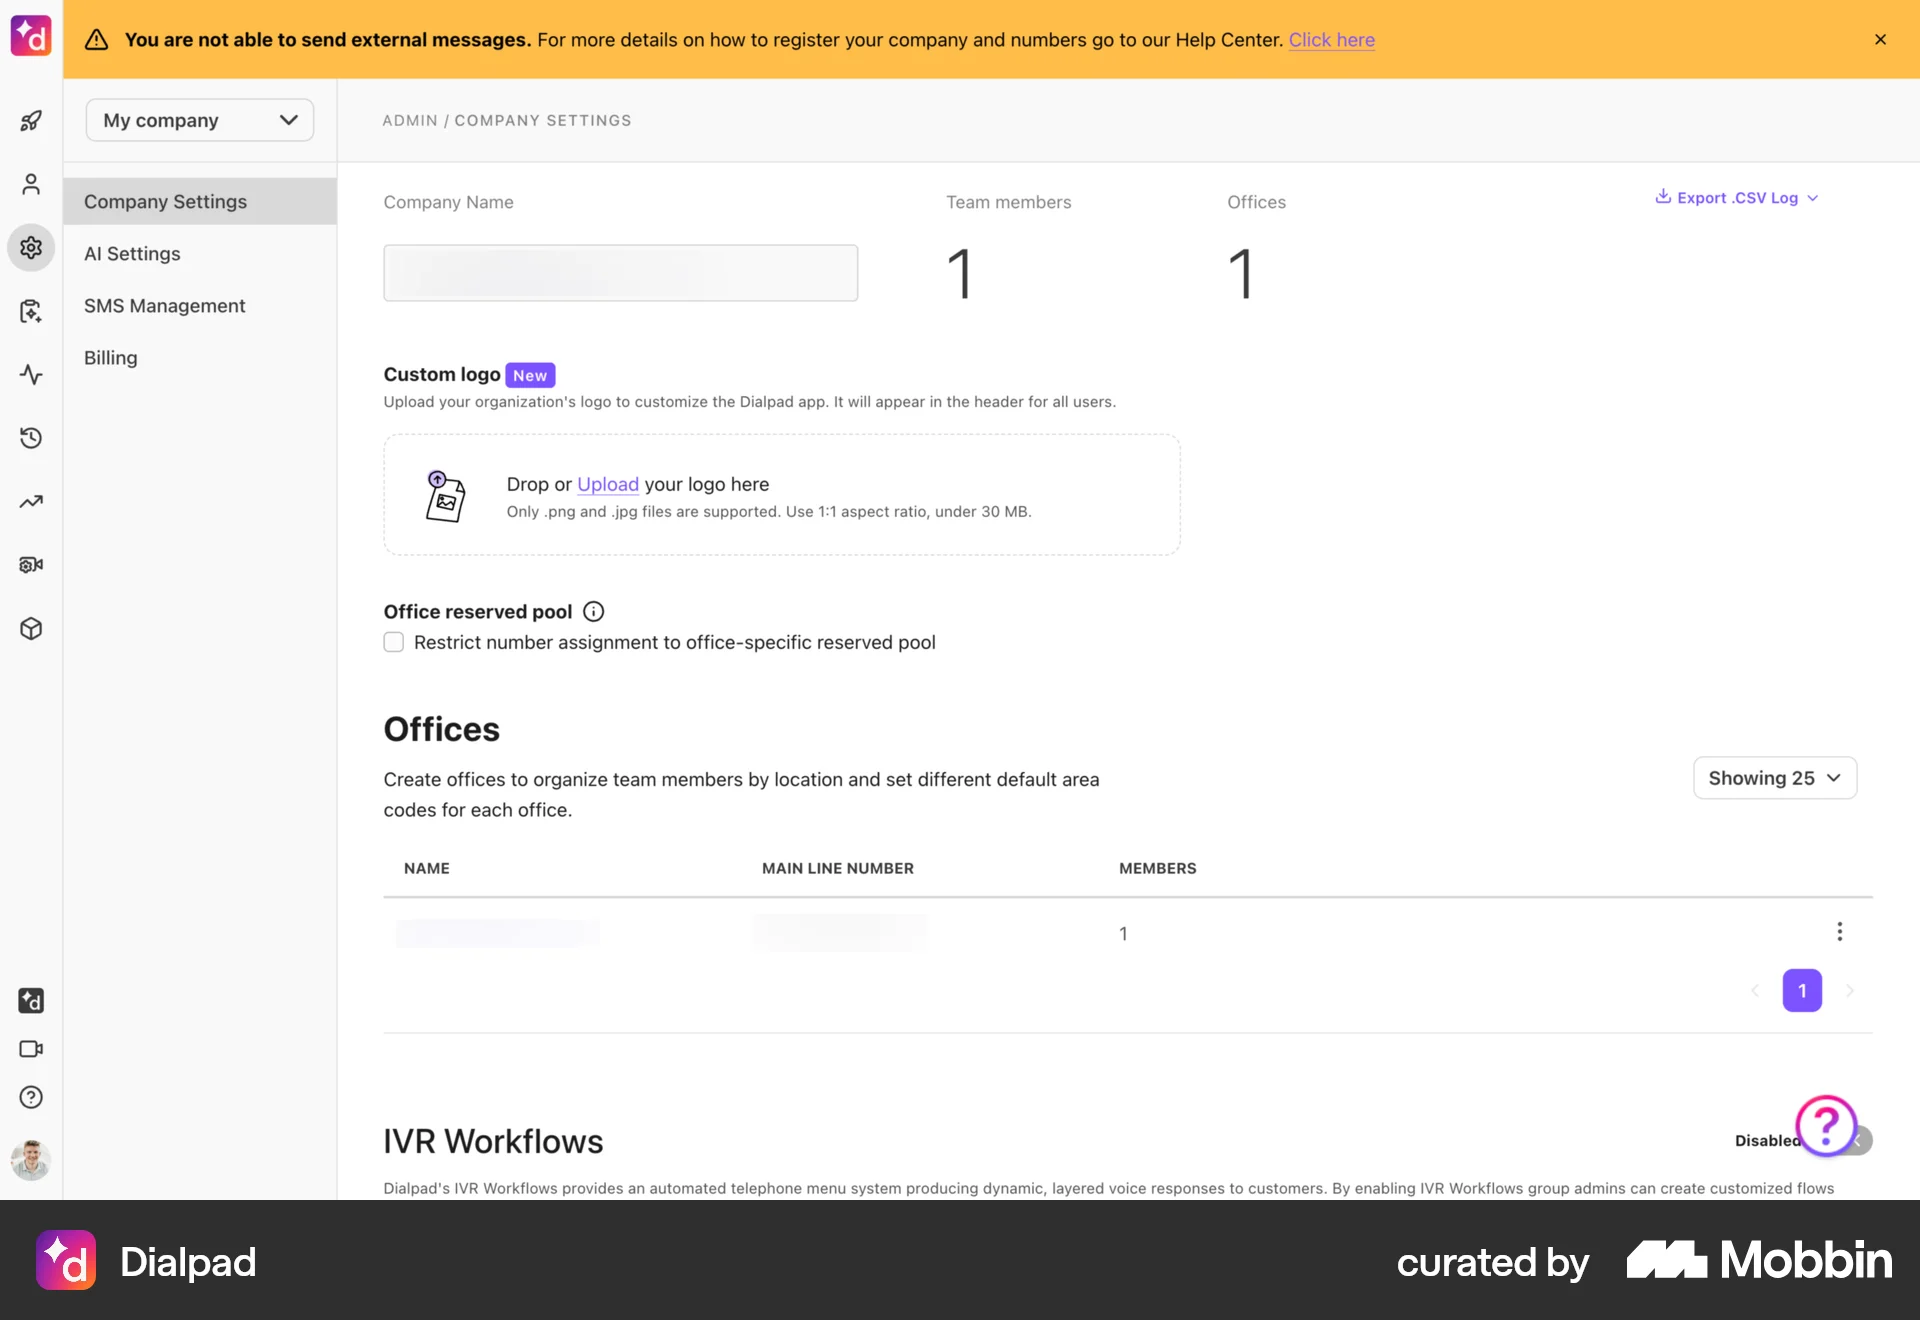Open SMS Management settings
The image size is (1920, 1320).
coord(165,305)
